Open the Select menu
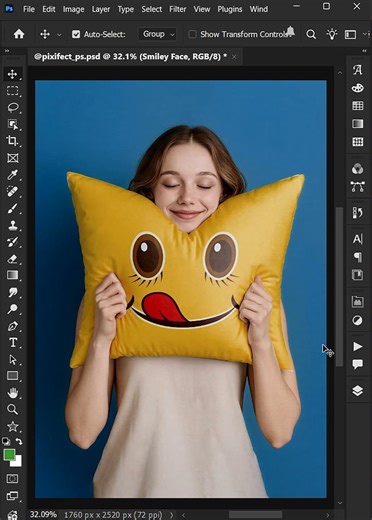 (151, 9)
